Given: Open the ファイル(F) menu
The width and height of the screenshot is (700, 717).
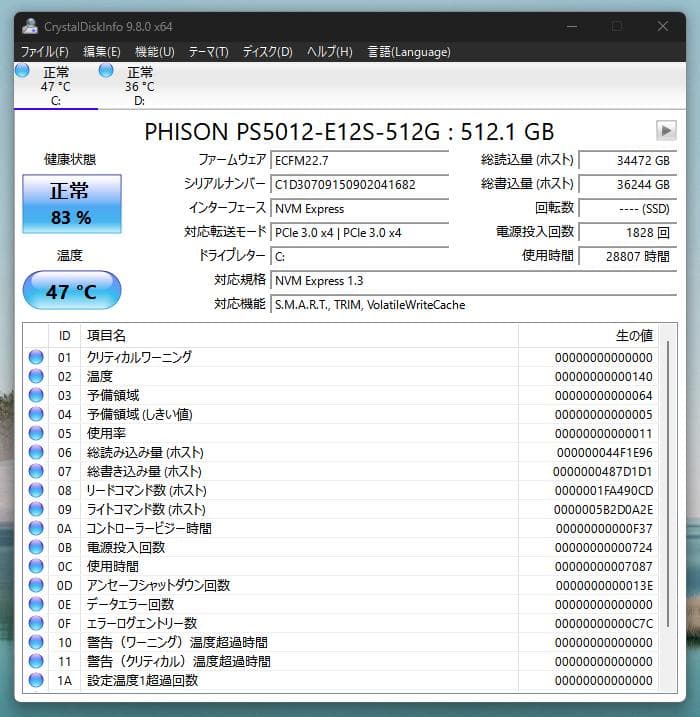Looking at the screenshot, I should tap(44, 52).
